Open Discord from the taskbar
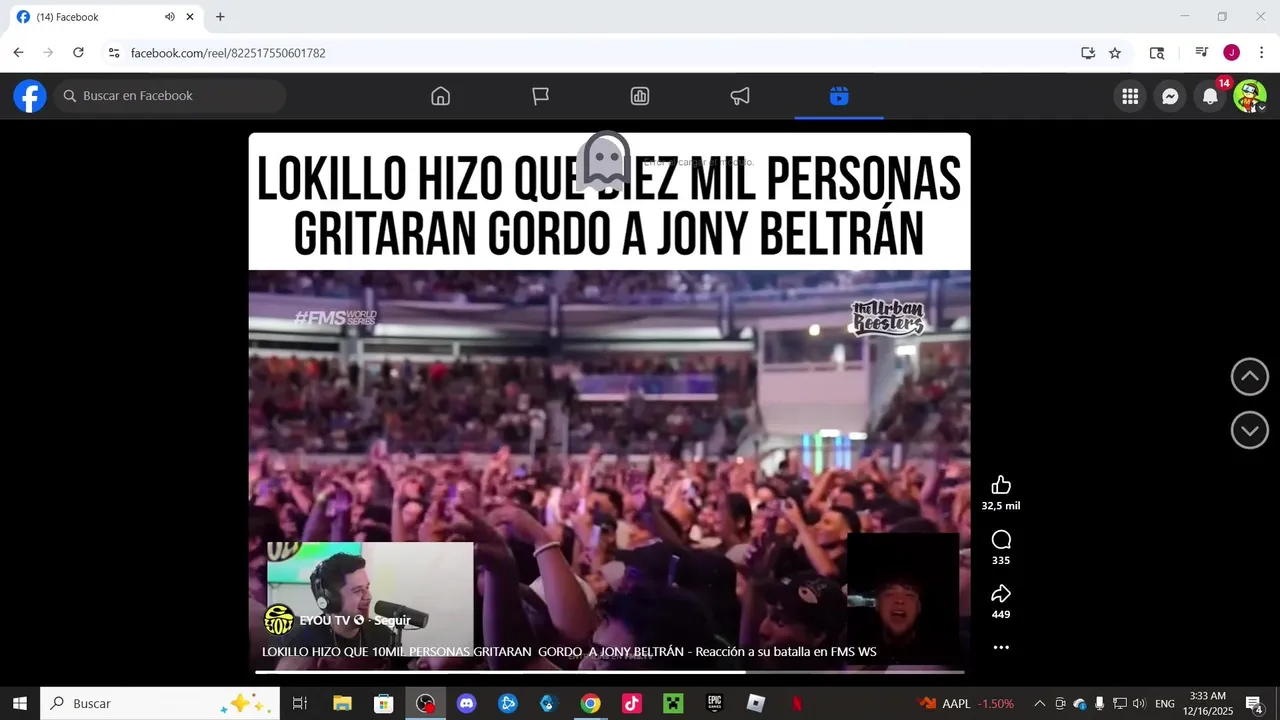Viewport: 1280px width, 720px height. pyautogui.click(x=466, y=704)
